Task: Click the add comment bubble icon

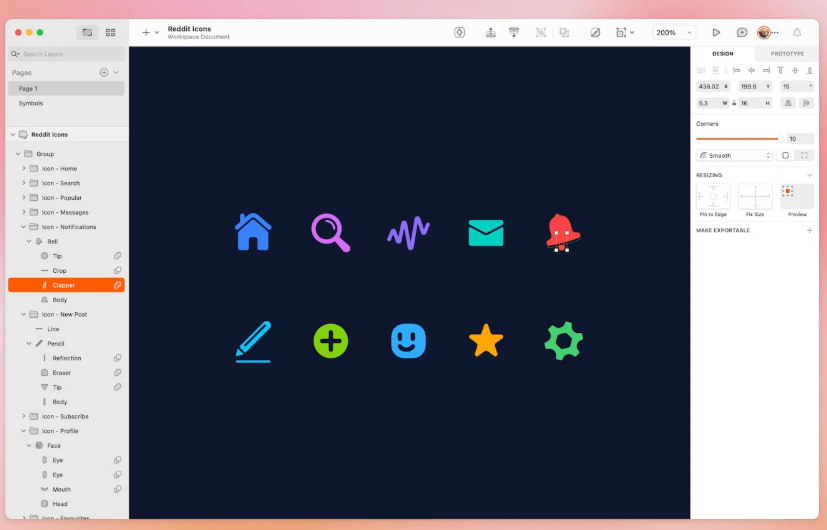Action: pyautogui.click(x=742, y=33)
